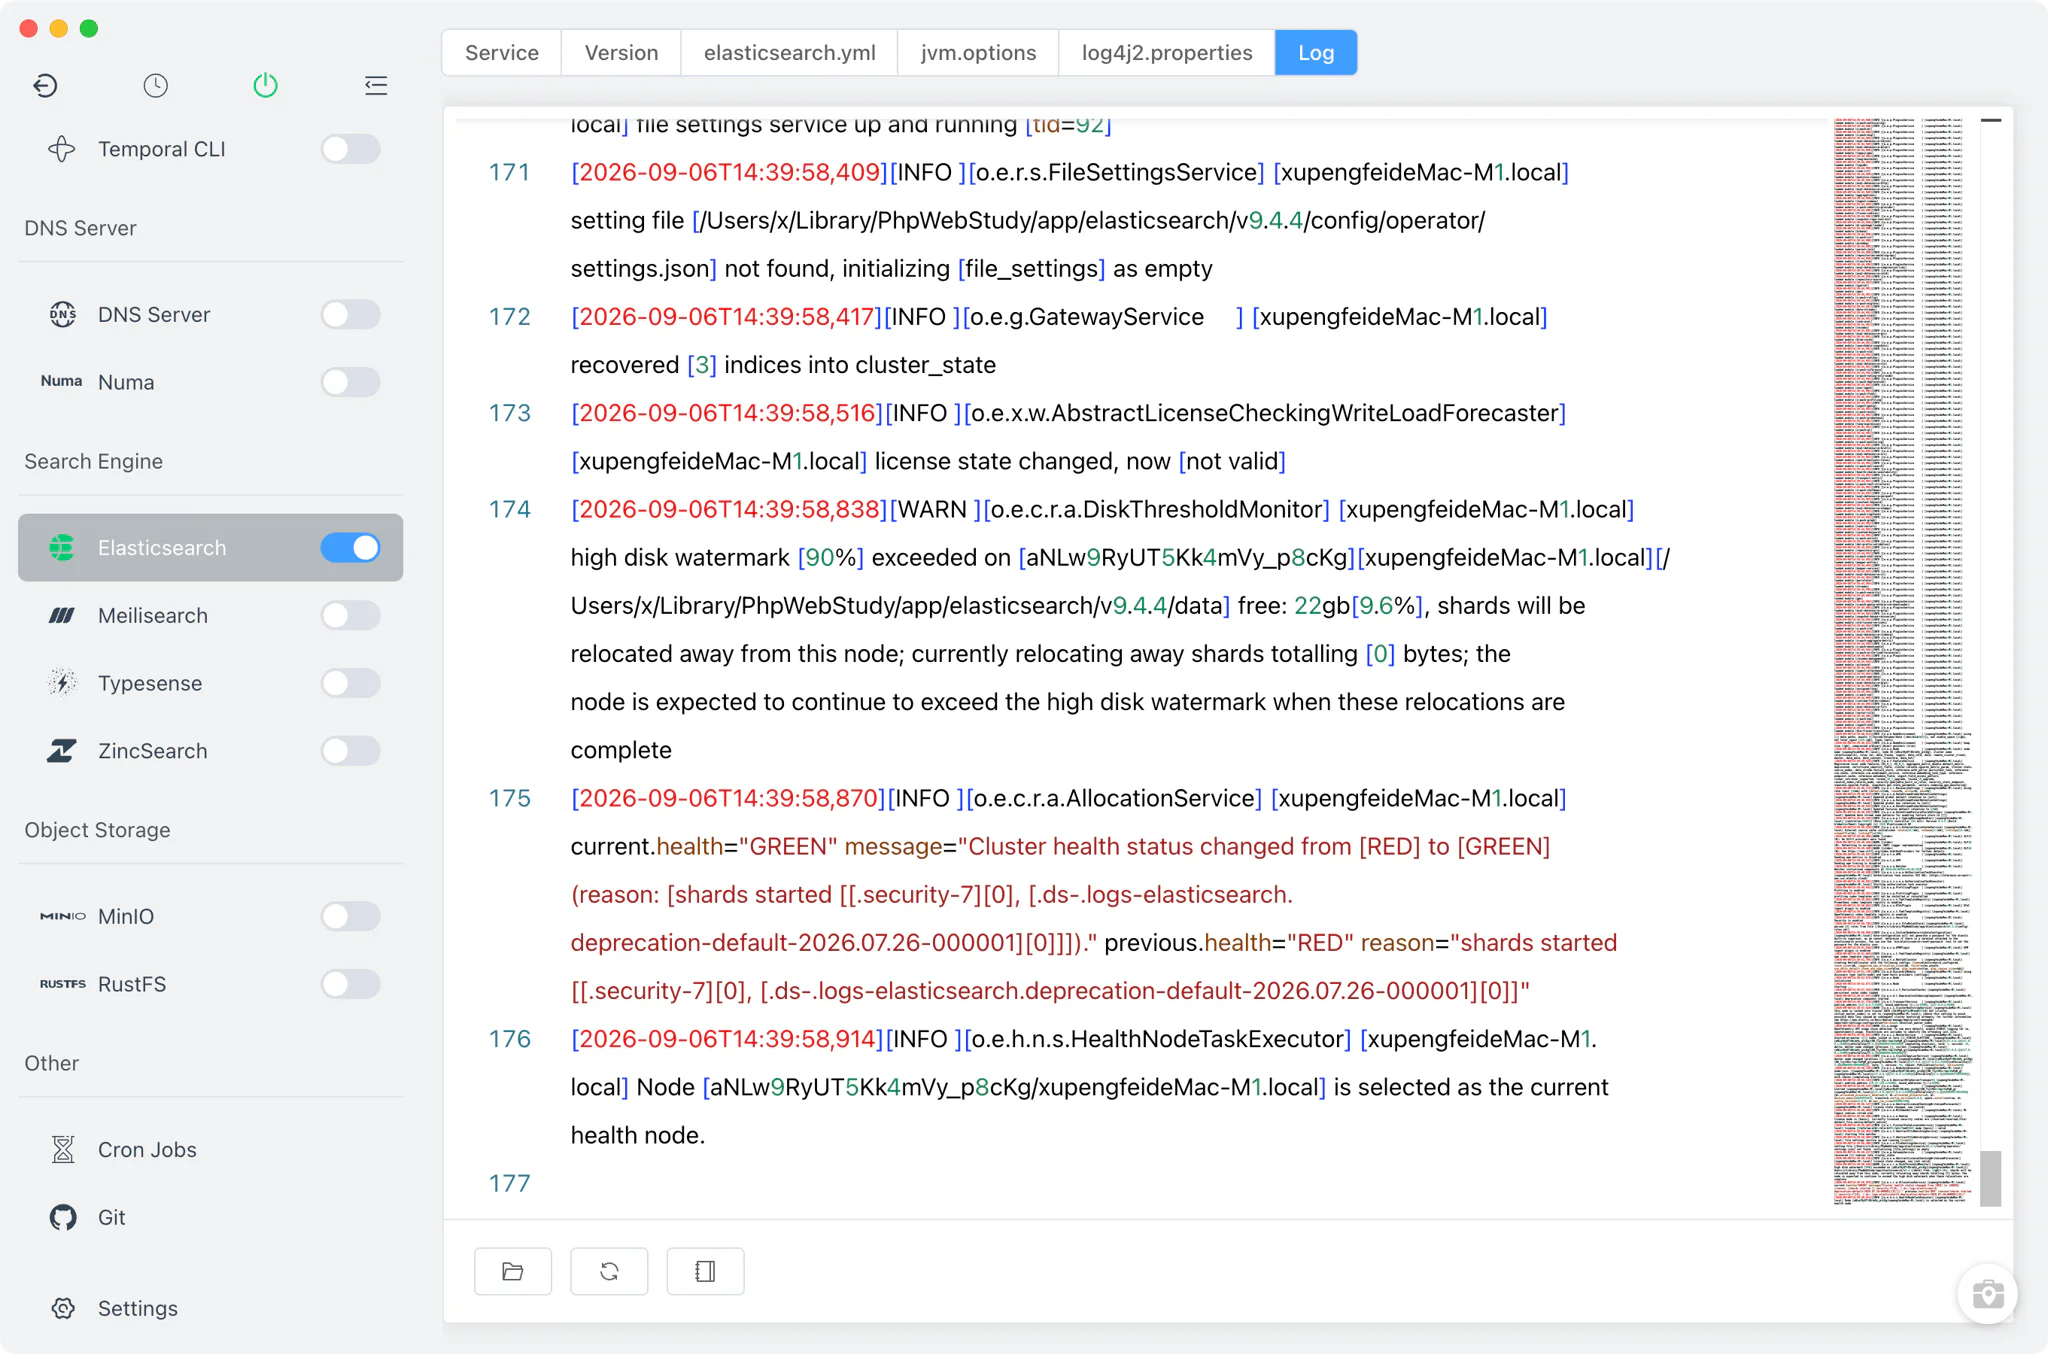Screen dimensions: 2048x1354
Task: Select Typesense in the sidebar
Action: pos(210,683)
